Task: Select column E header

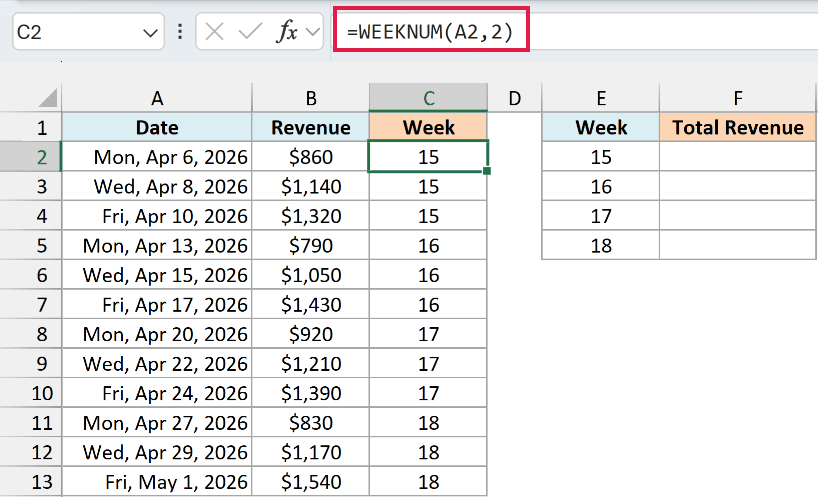Action: point(601,98)
